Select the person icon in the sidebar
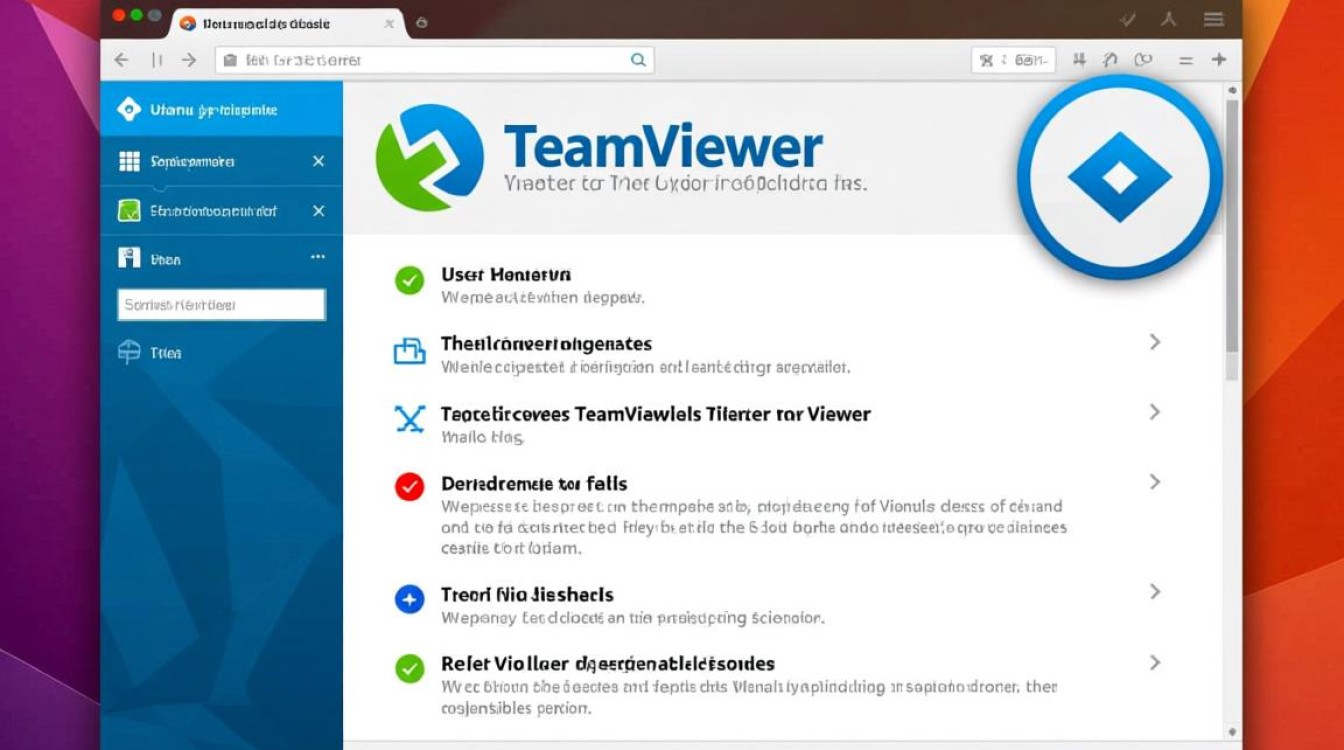This screenshot has width=1344, height=750. 127,258
